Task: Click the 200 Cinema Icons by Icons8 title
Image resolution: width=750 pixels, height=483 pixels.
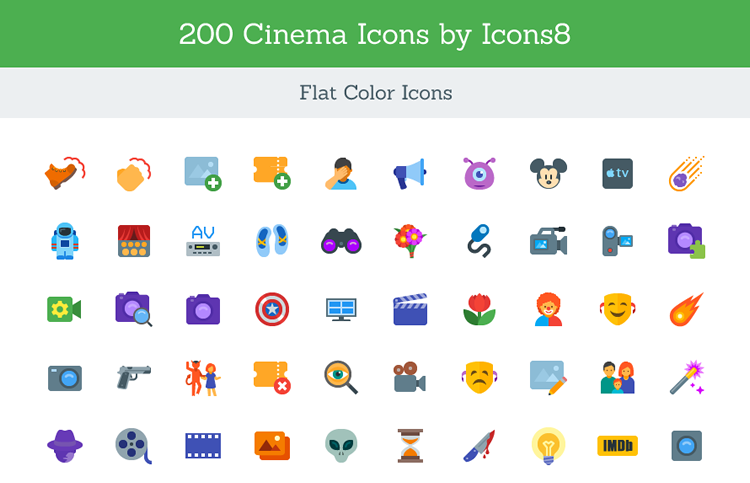Action: 375,34
